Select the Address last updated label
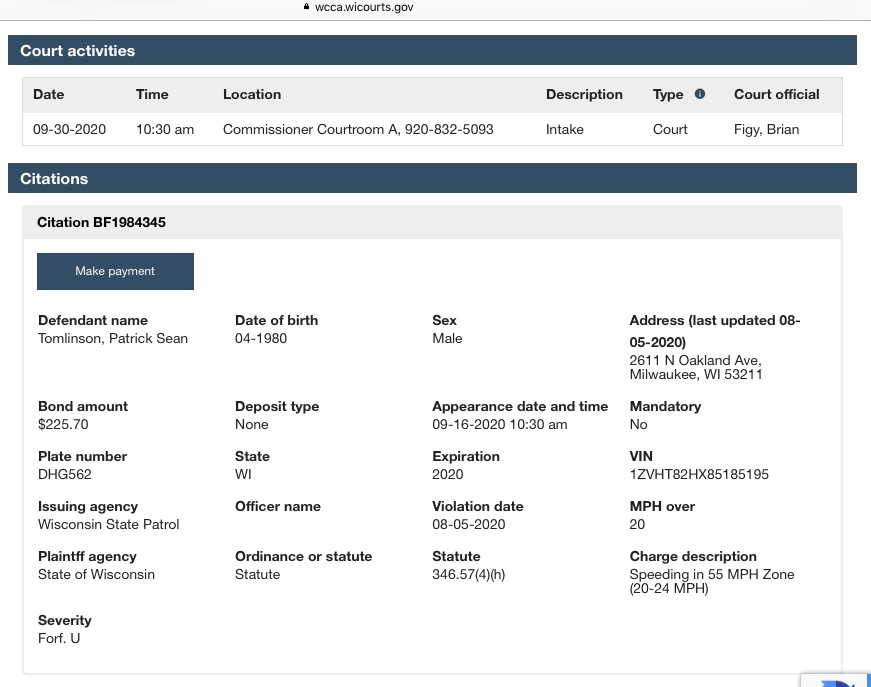This screenshot has height=687, width=871. (x=715, y=331)
